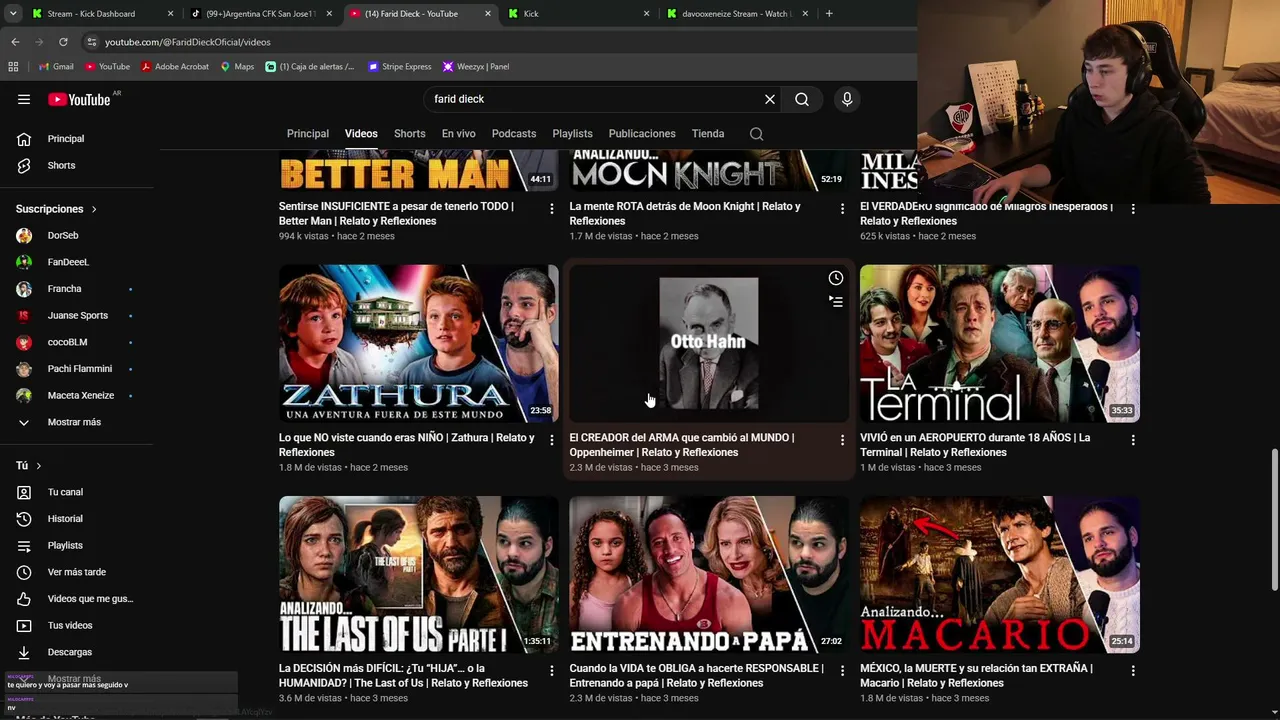Clear the search box text
This screenshot has height=720, width=1280.
point(770,99)
